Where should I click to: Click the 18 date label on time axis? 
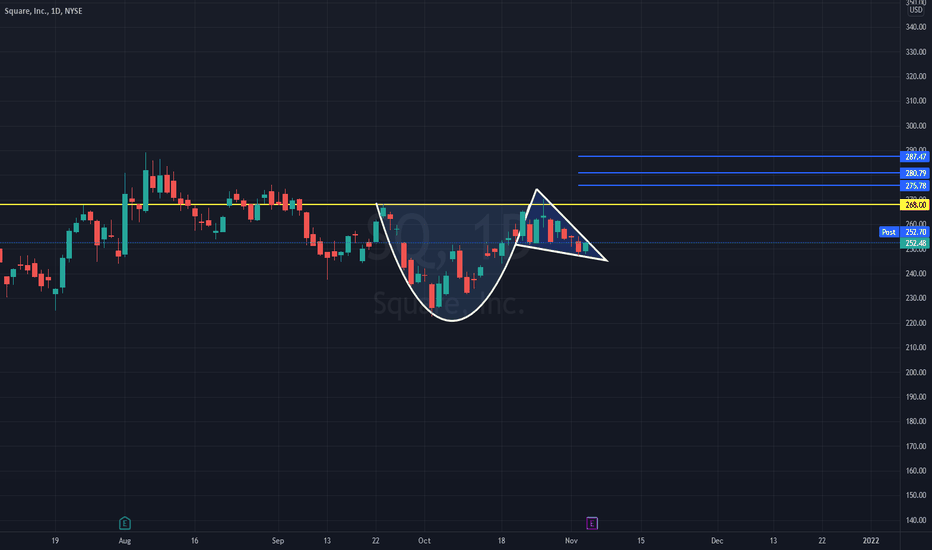(501, 540)
